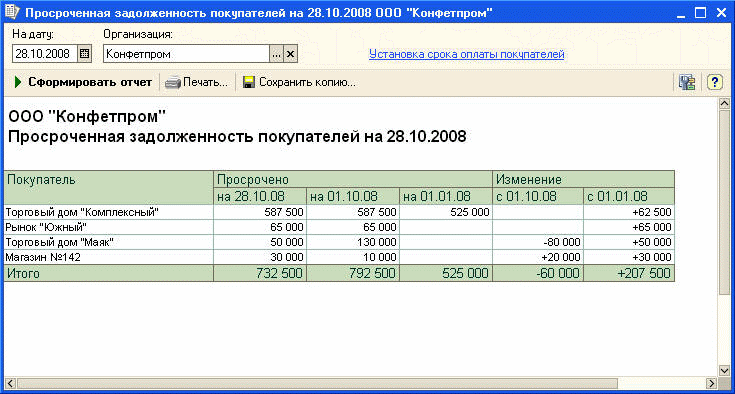Viewport: 735px width, 394px height.
Task: Open the calendar picker next to the date
Action: pyautogui.click(x=84, y=54)
